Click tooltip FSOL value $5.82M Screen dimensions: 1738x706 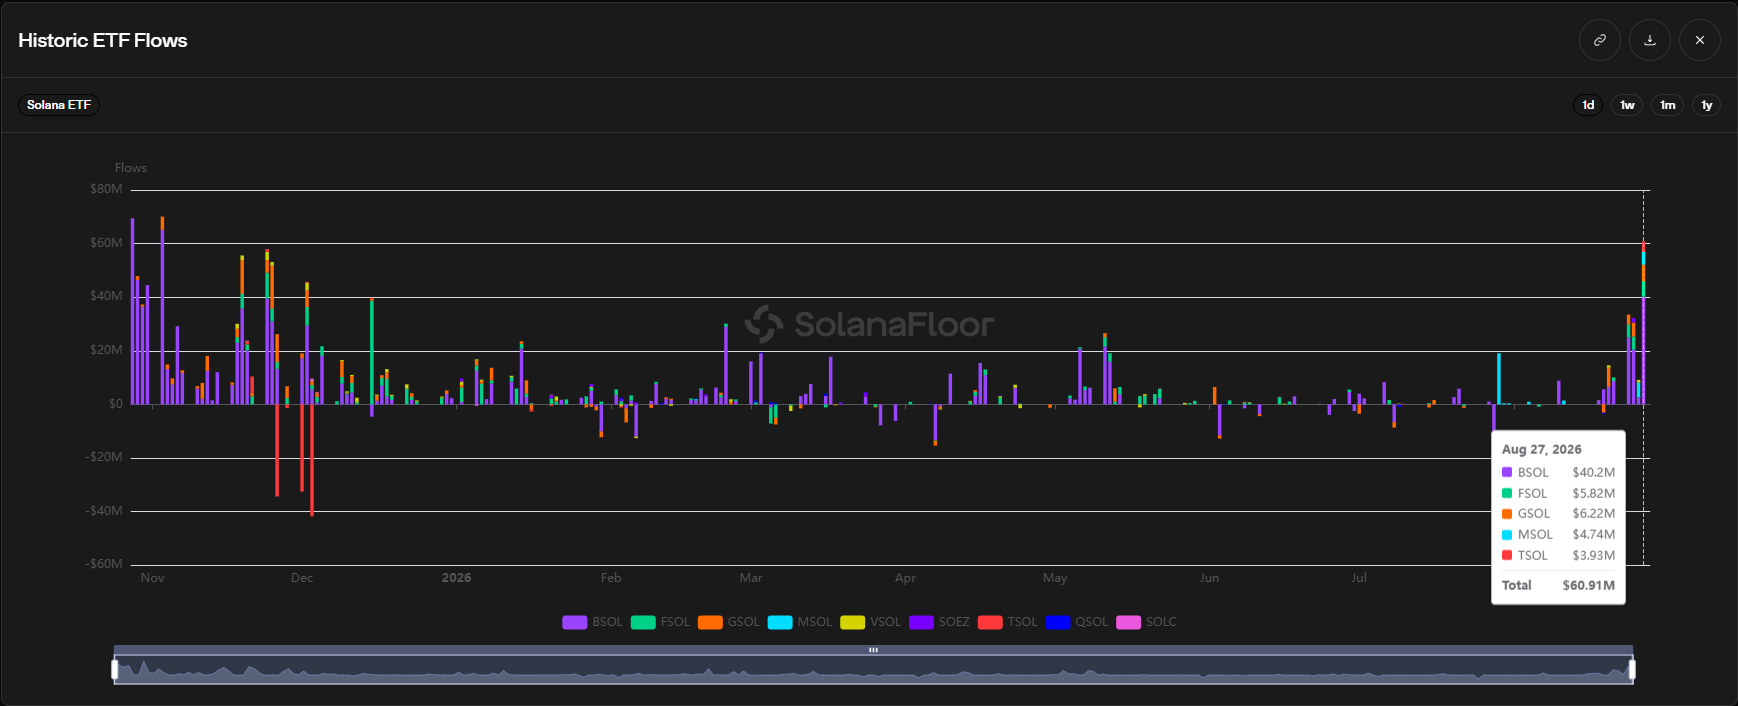(x=1593, y=494)
